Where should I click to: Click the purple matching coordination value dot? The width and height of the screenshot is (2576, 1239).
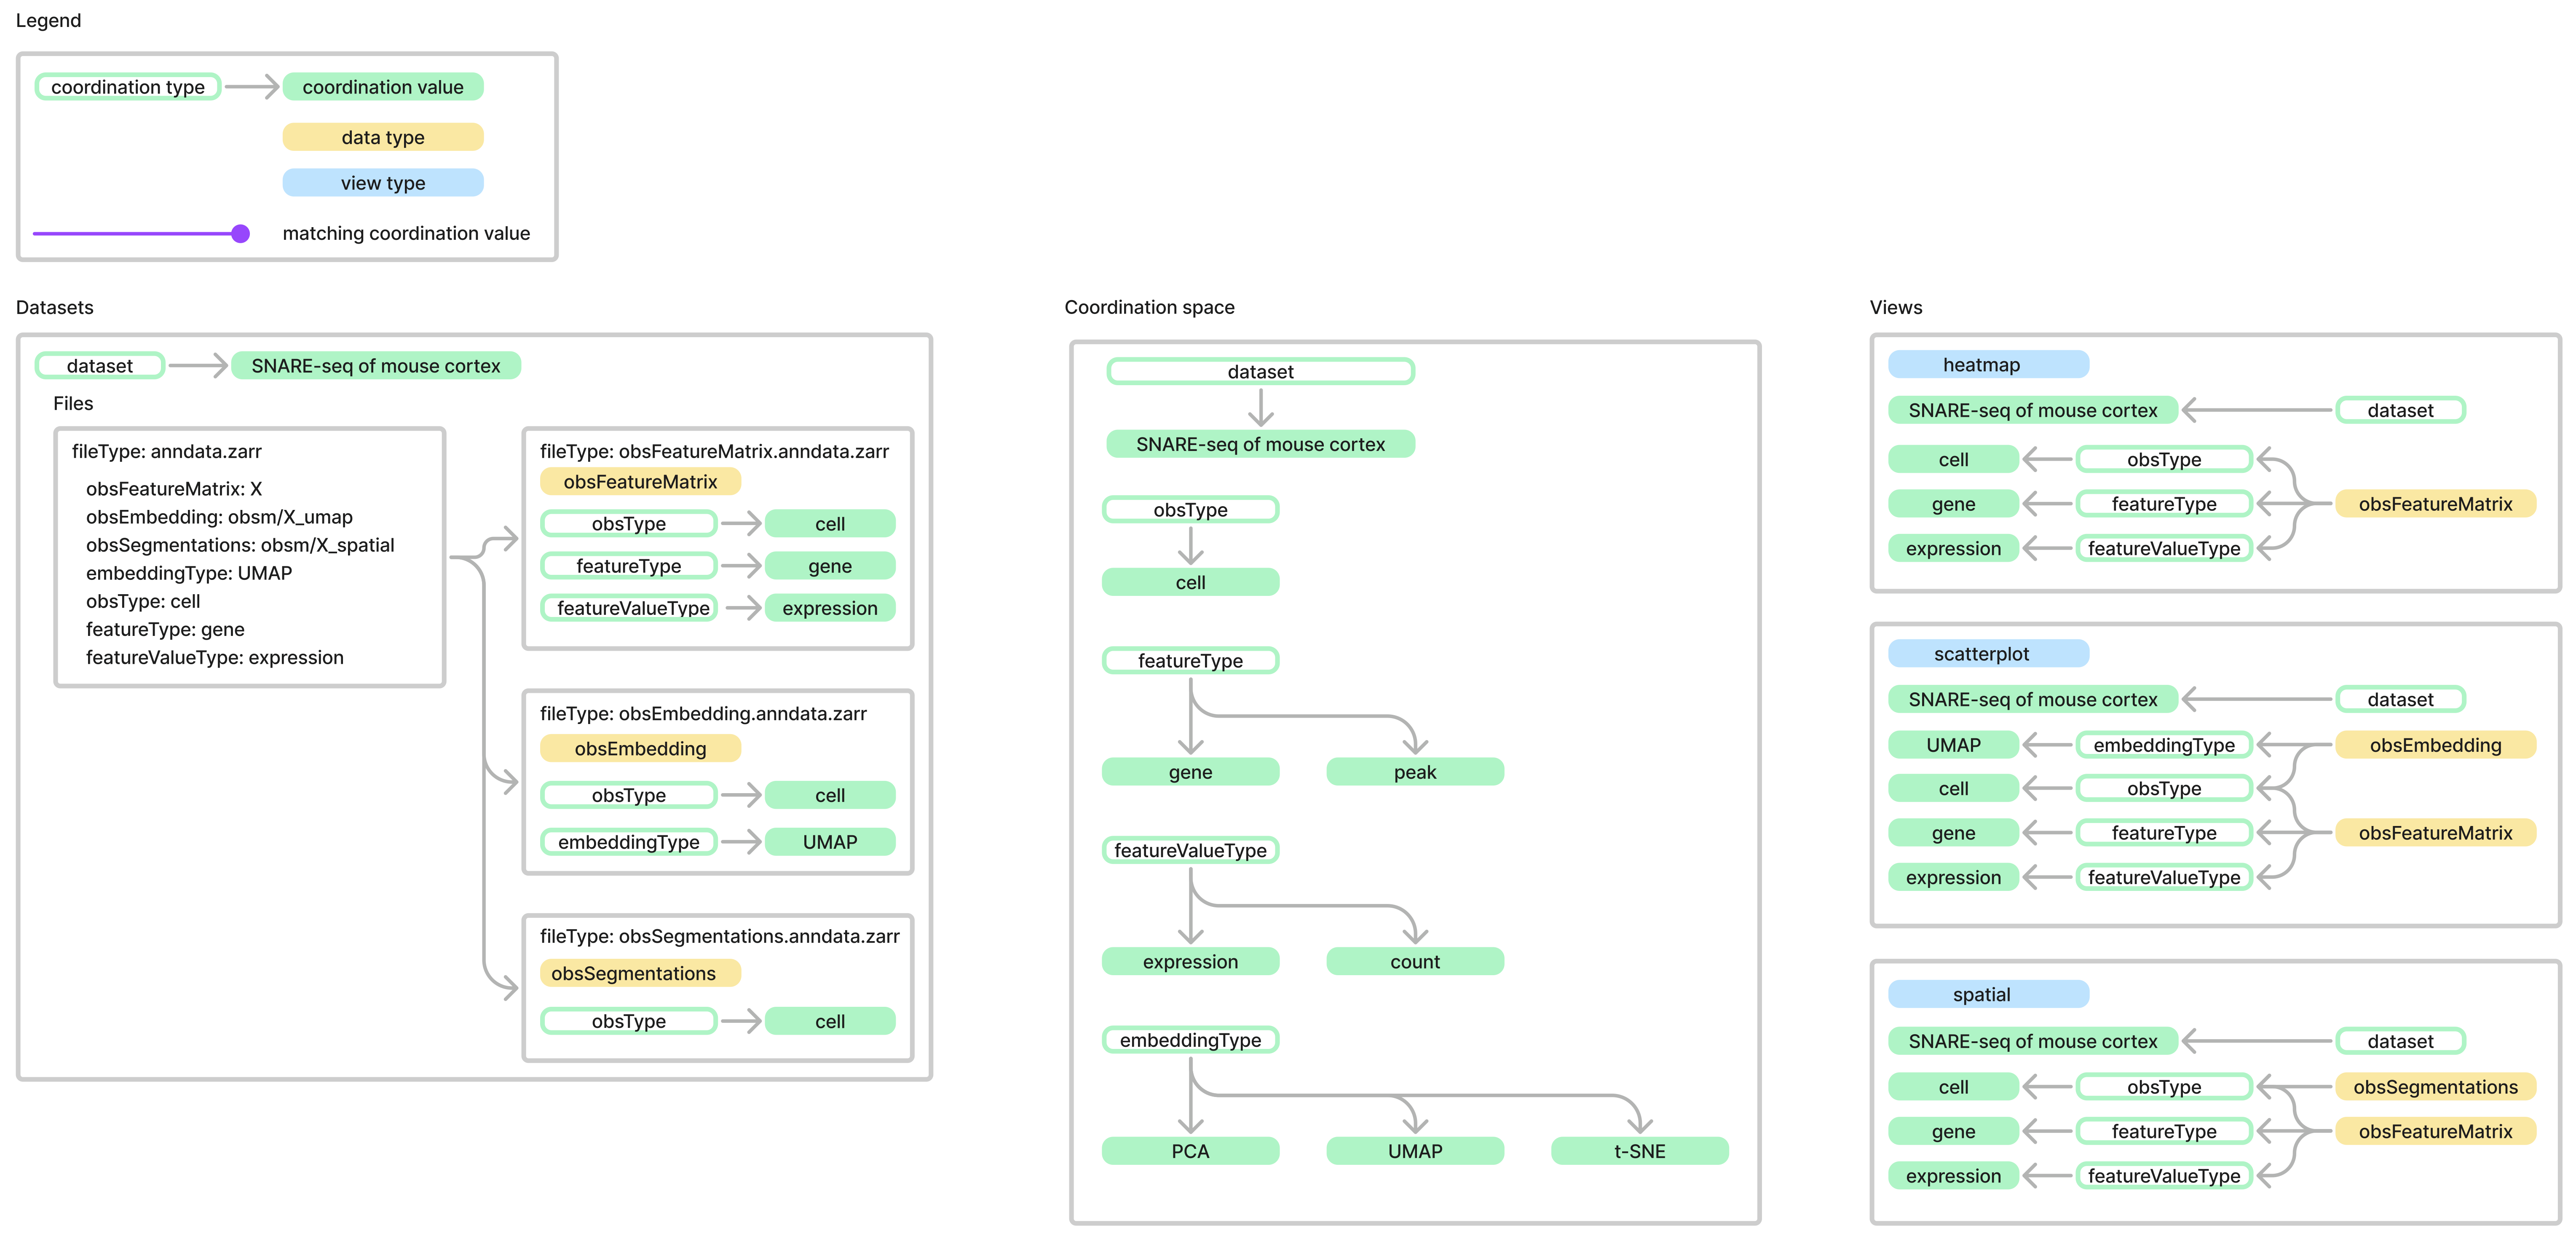pos(240,234)
